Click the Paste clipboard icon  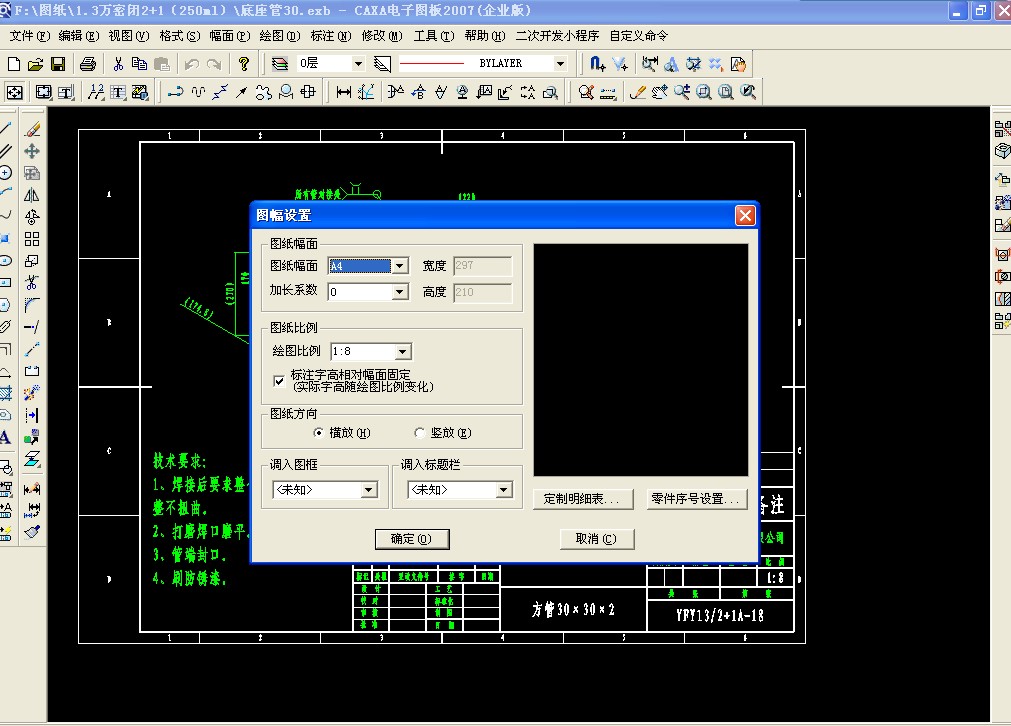coord(162,64)
